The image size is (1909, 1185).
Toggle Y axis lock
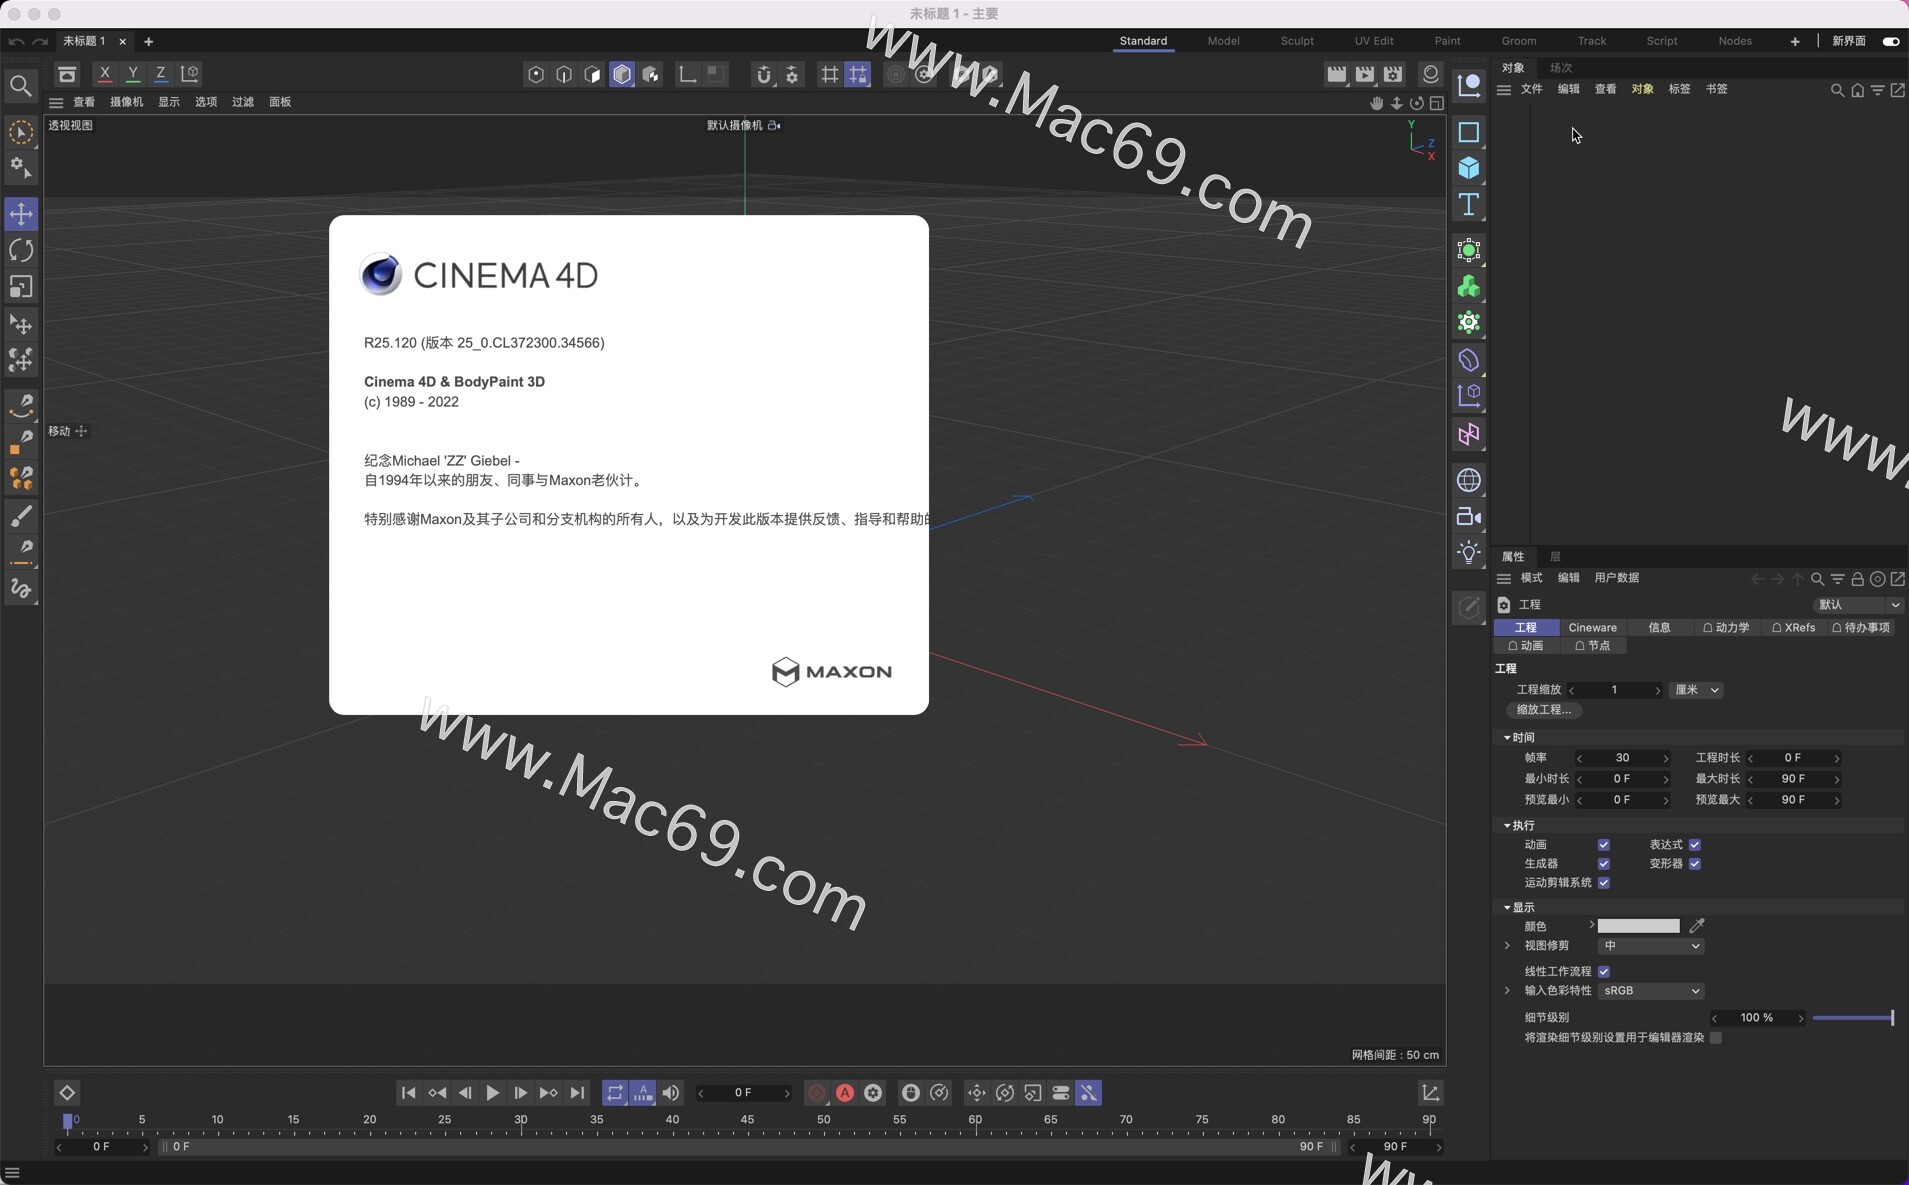pyautogui.click(x=132, y=74)
